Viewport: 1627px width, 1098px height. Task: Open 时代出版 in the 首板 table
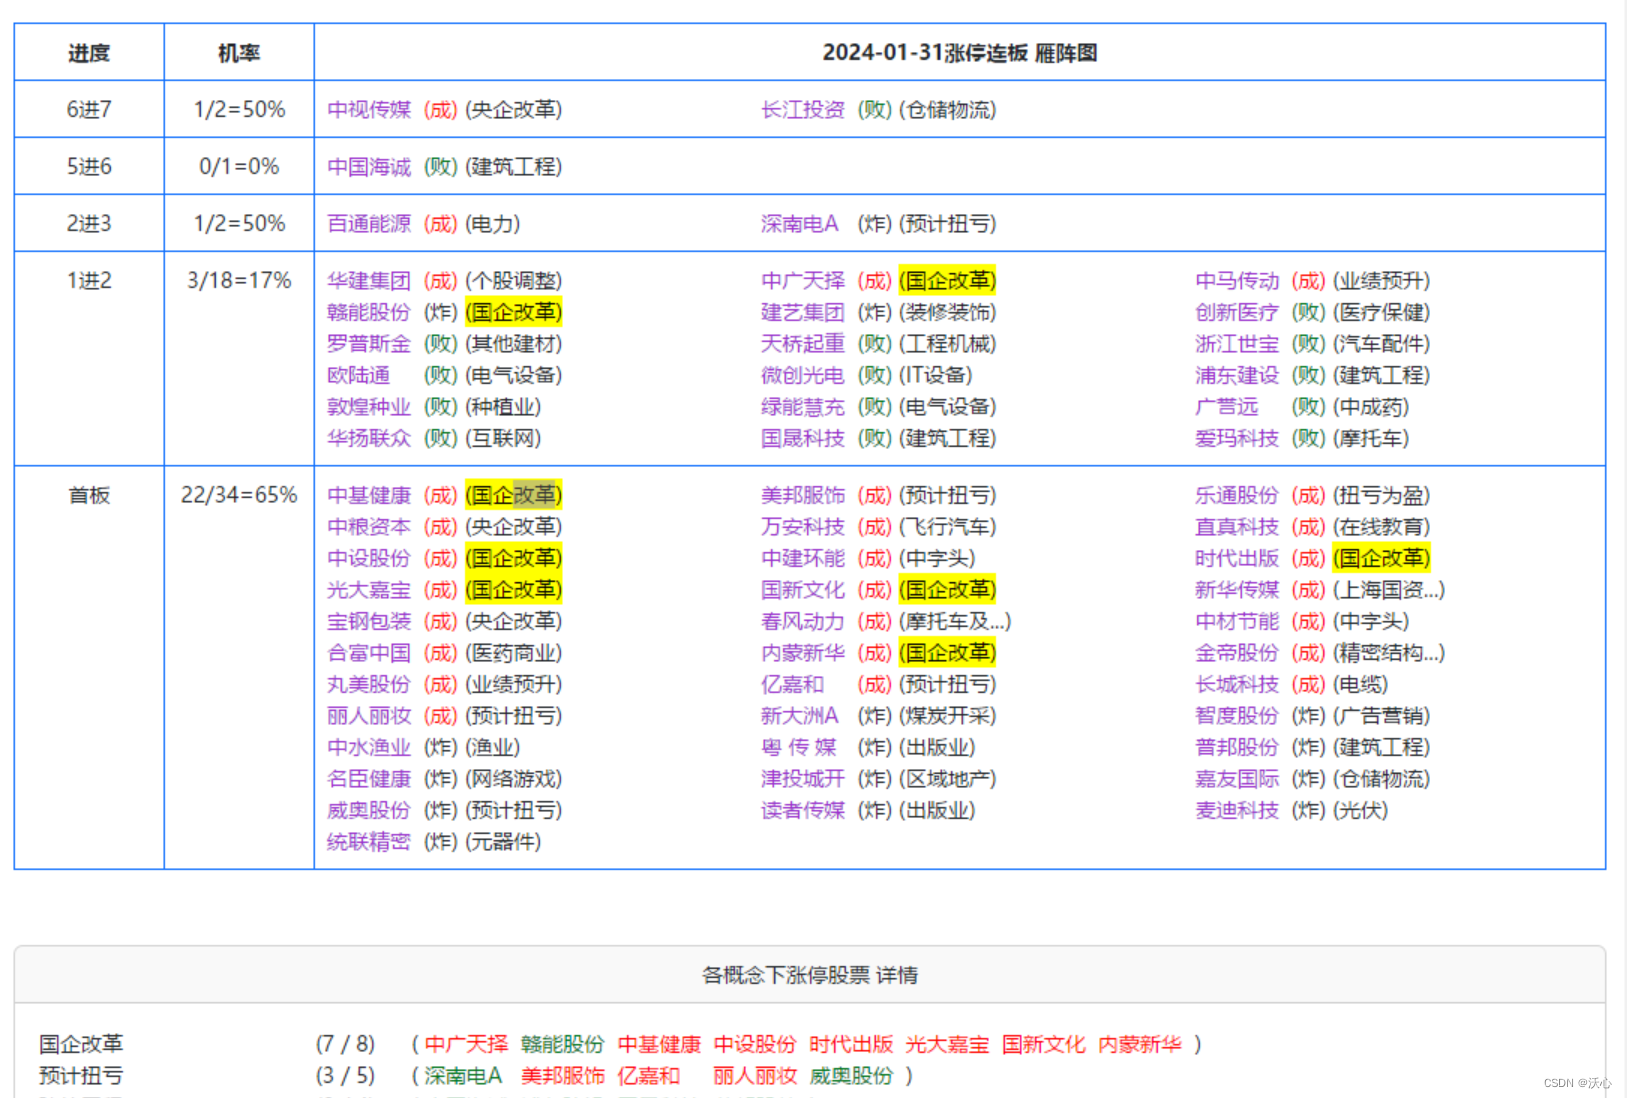point(1237,558)
